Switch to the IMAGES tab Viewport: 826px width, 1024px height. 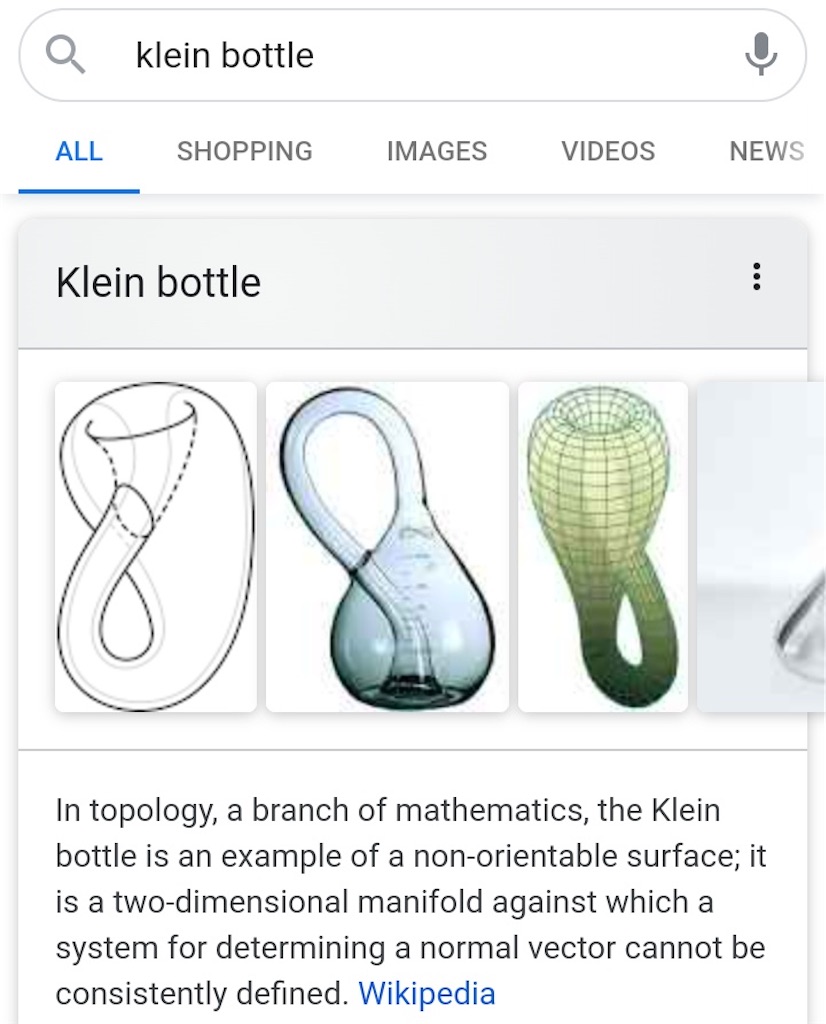click(437, 152)
